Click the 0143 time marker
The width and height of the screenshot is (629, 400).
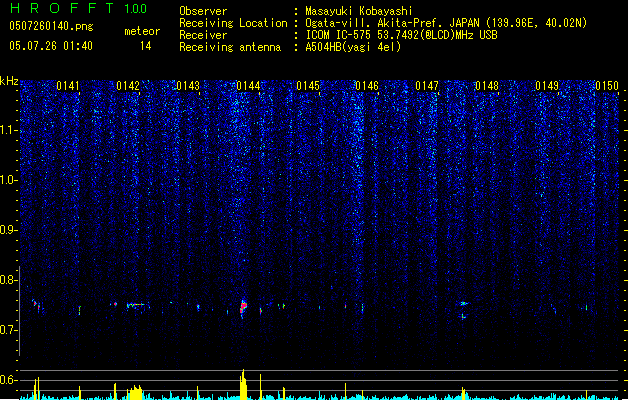click(x=188, y=86)
